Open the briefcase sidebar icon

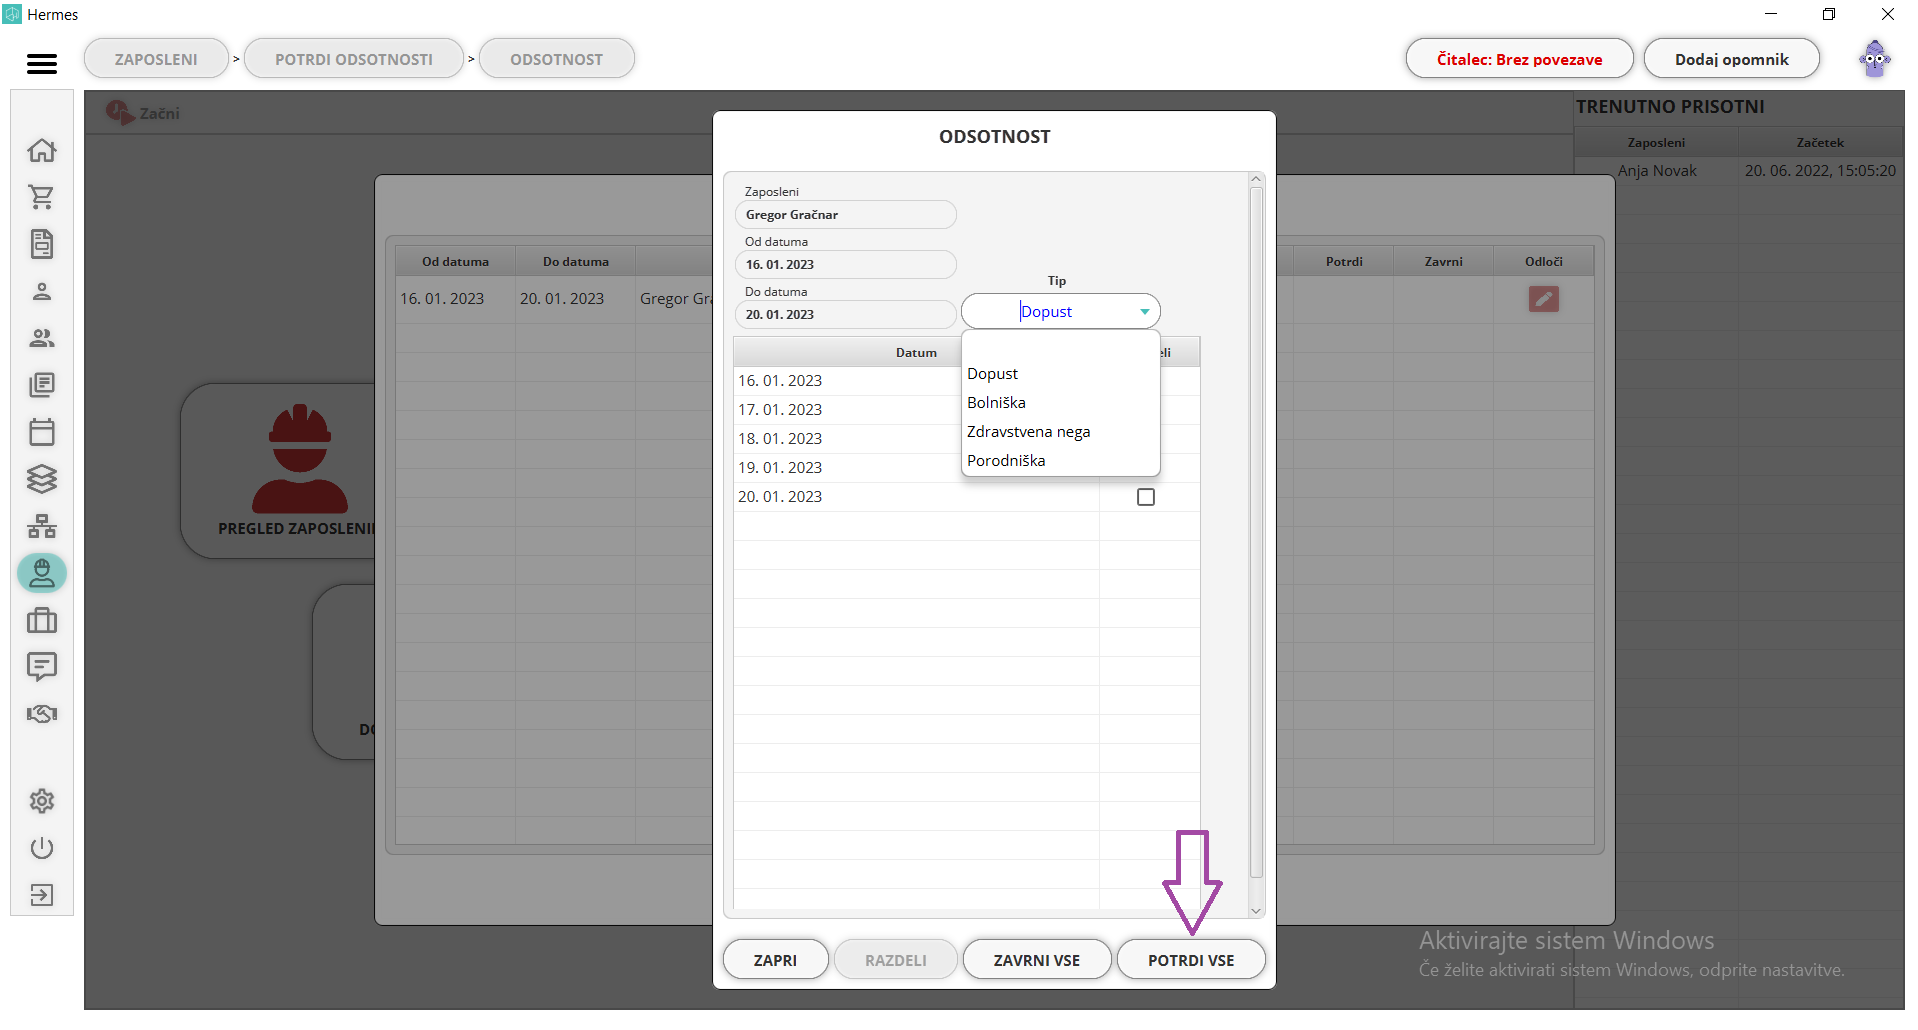(x=42, y=620)
